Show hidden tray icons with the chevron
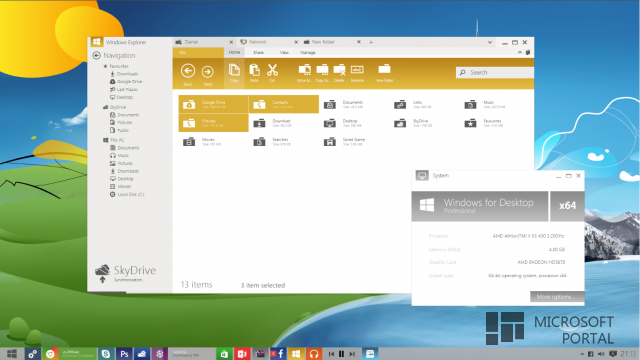This screenshot has width=640, height=360. 582,354
